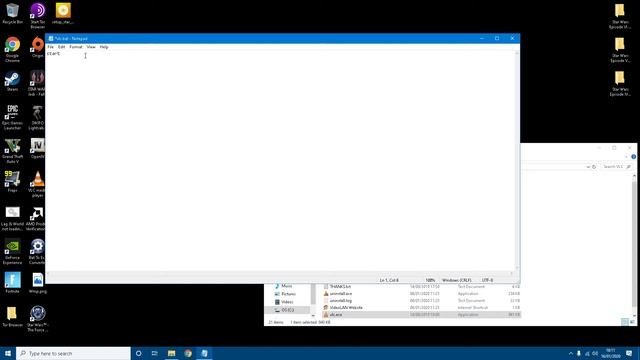Click the Type here to search box
This screenshot has height=360, width=640.
(x=73, y=353)
